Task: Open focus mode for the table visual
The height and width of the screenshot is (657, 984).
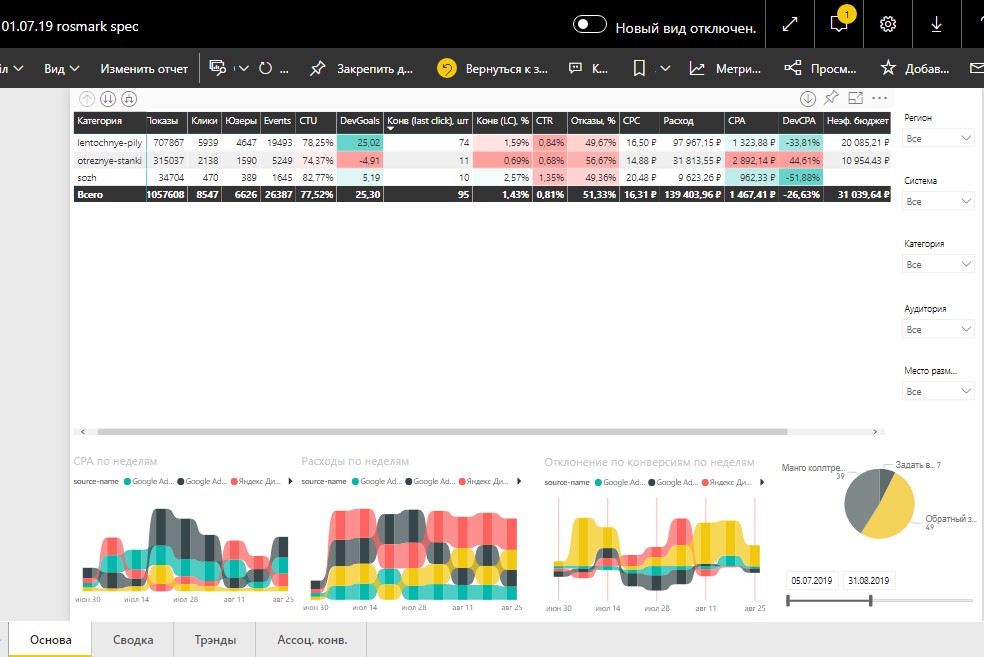Action: pyautogui.click(x=855, y=98)
